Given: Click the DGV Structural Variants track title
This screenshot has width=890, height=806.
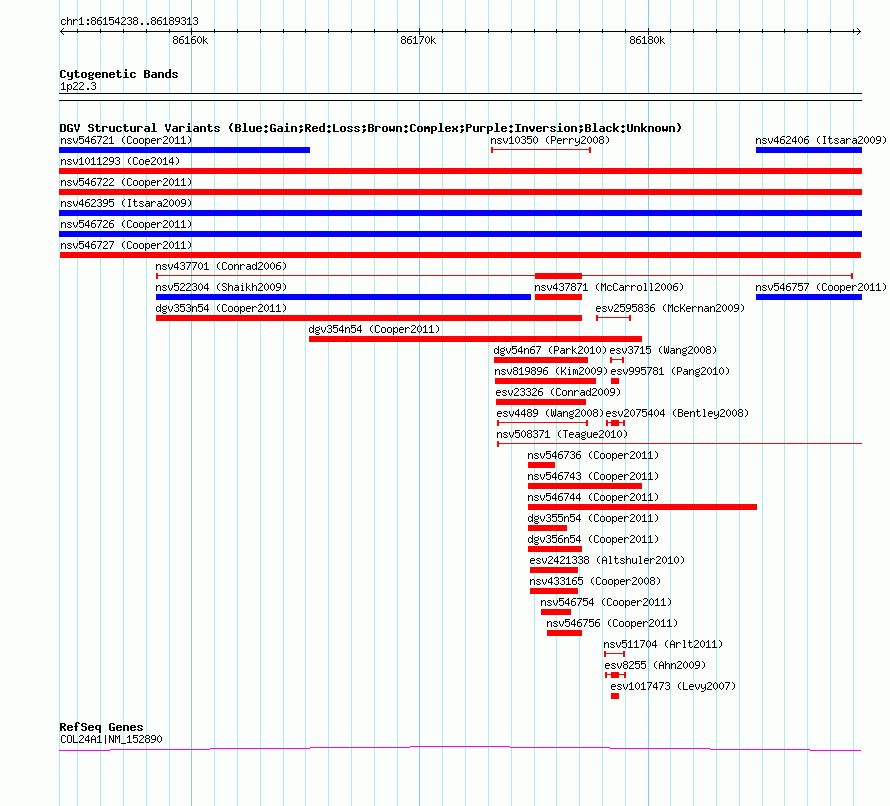Looking at the screenshot, I should (371, 128).
